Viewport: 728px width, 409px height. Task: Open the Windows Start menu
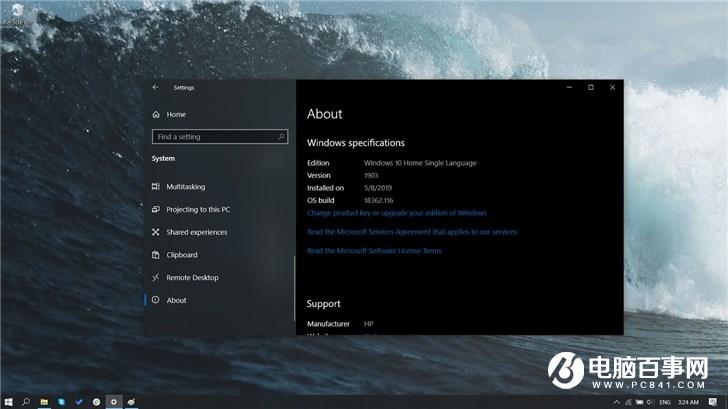click(x=8, y=402)
